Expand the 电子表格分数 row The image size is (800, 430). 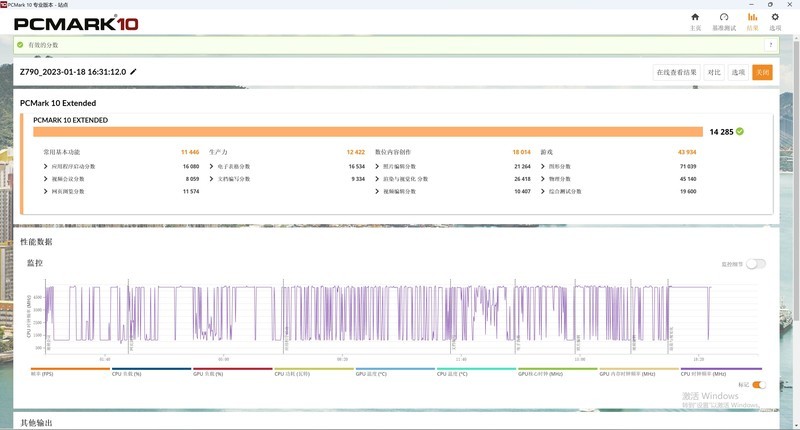point(211,166)
